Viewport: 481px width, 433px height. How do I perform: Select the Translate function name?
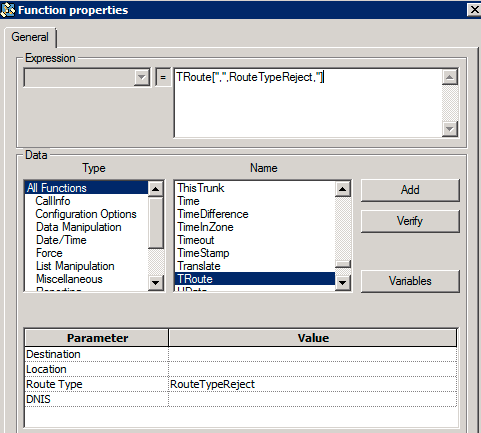tap(199, 266)
